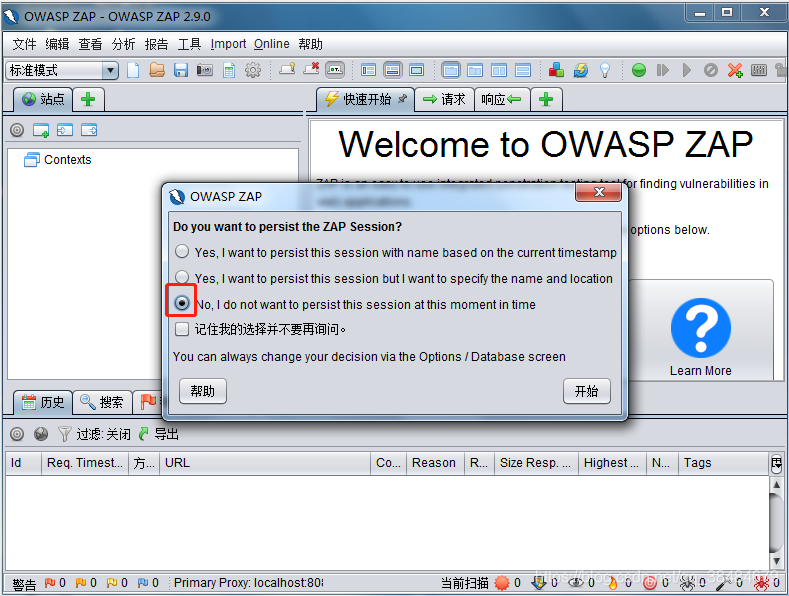The width and height of the screenshot is (789, 596).
Task: Click the Size Resp. column header
Action: (x=536, y=463)
